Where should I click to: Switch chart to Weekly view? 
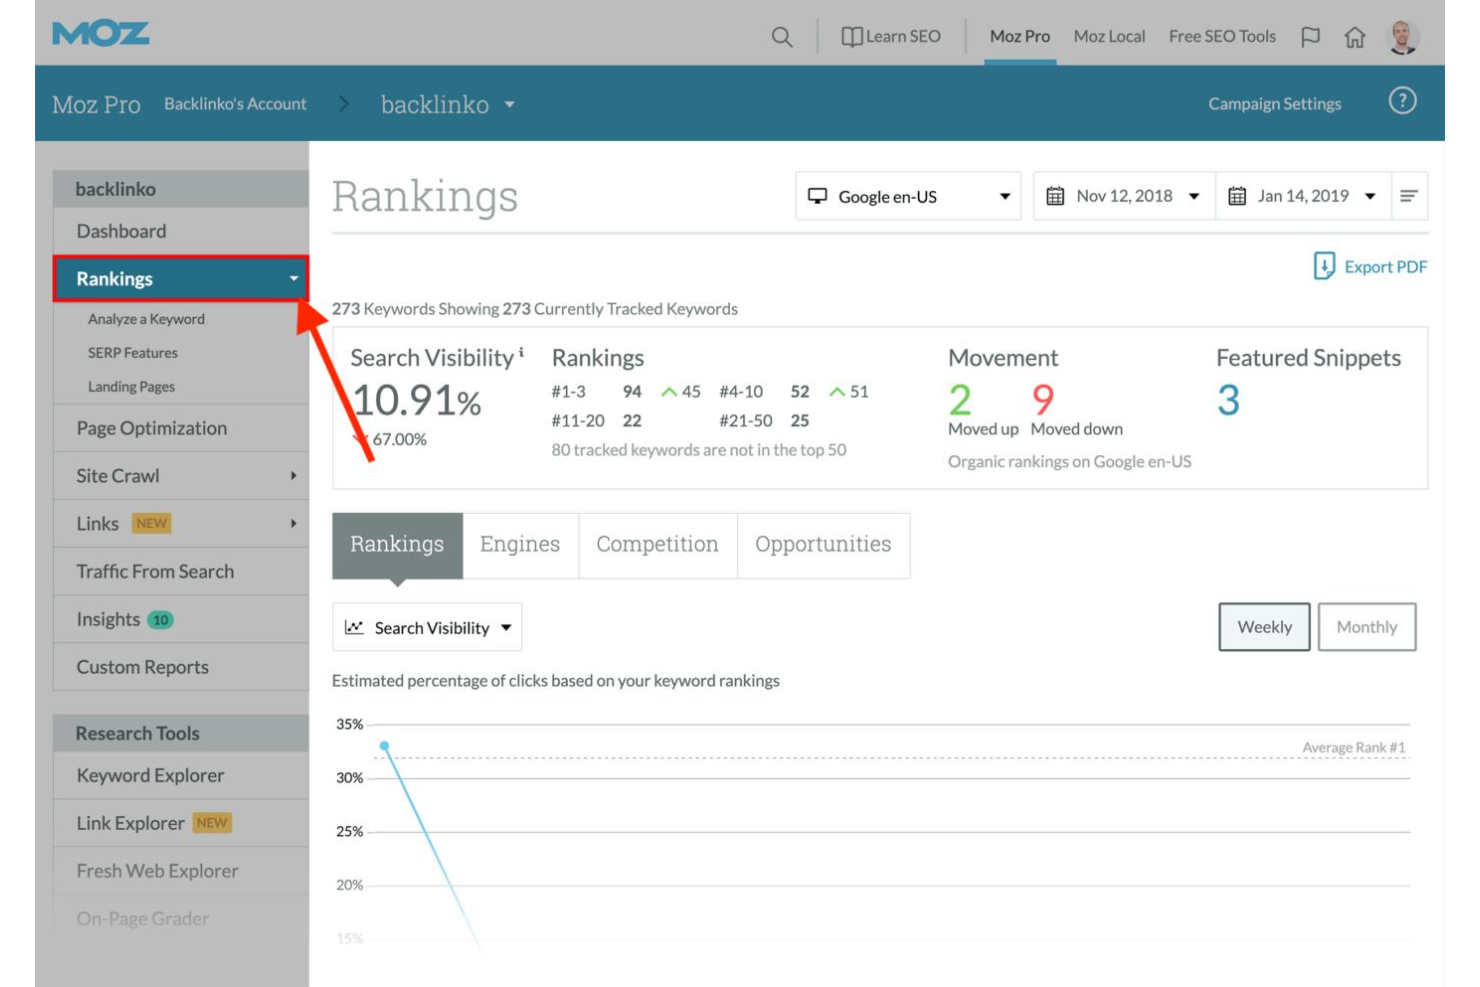tap(1264, 627)
